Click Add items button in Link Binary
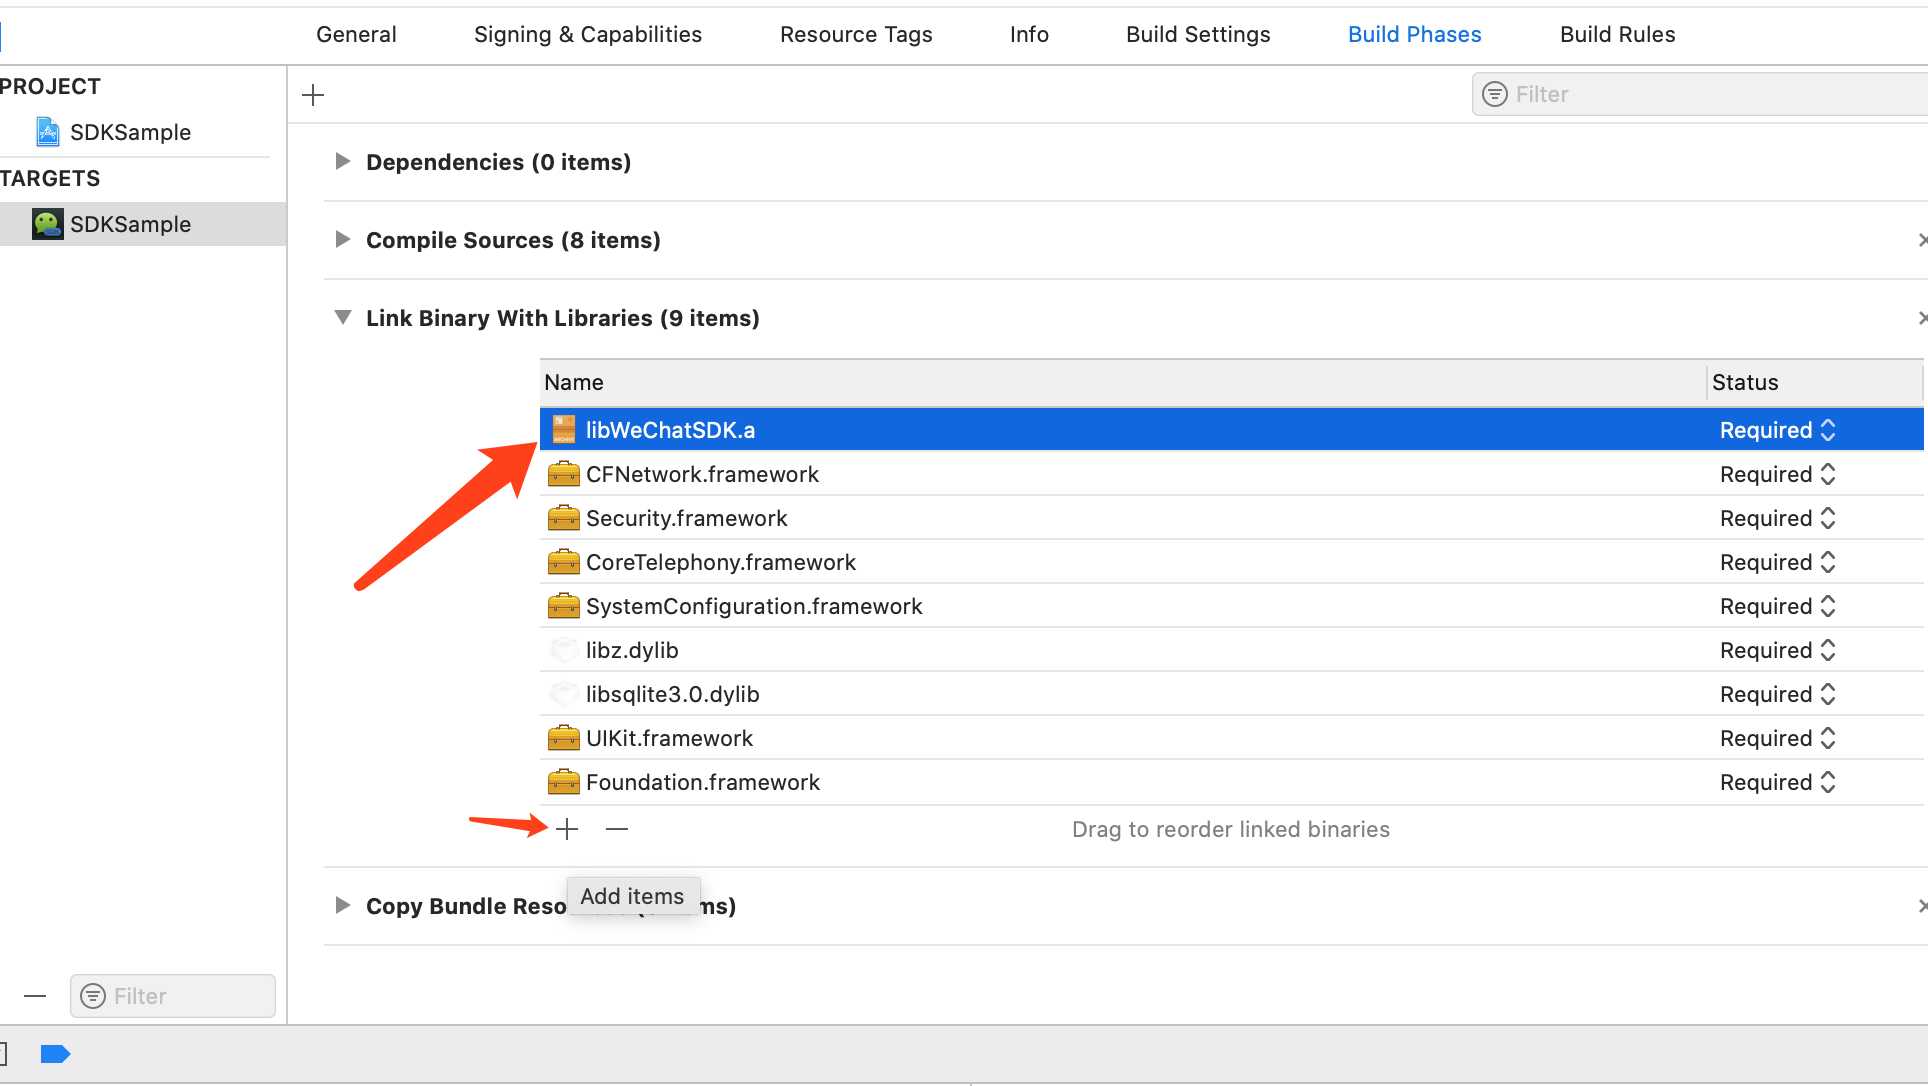Screen dimensions: 1928x1086 pos(567,828)
